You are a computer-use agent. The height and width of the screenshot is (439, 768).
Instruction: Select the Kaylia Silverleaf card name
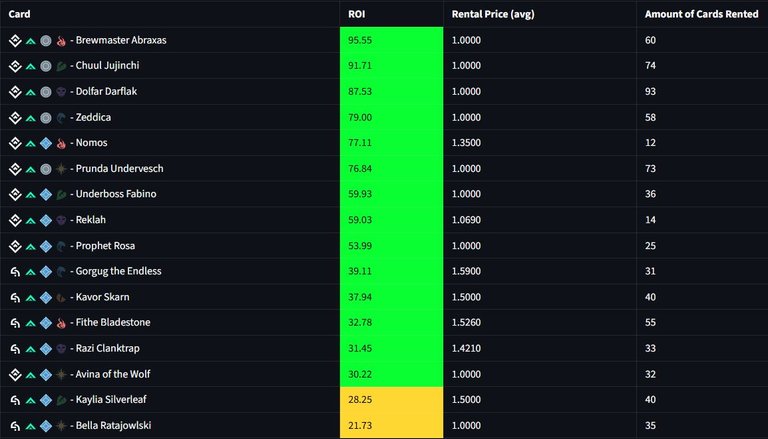tap(111, 400)
